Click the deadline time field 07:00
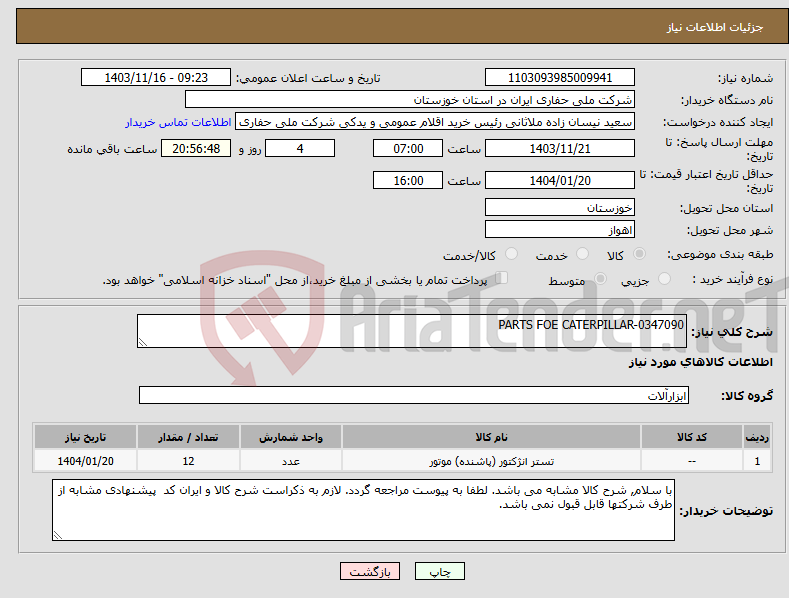Screen dimensions: 789x598 tap(408, 148)
